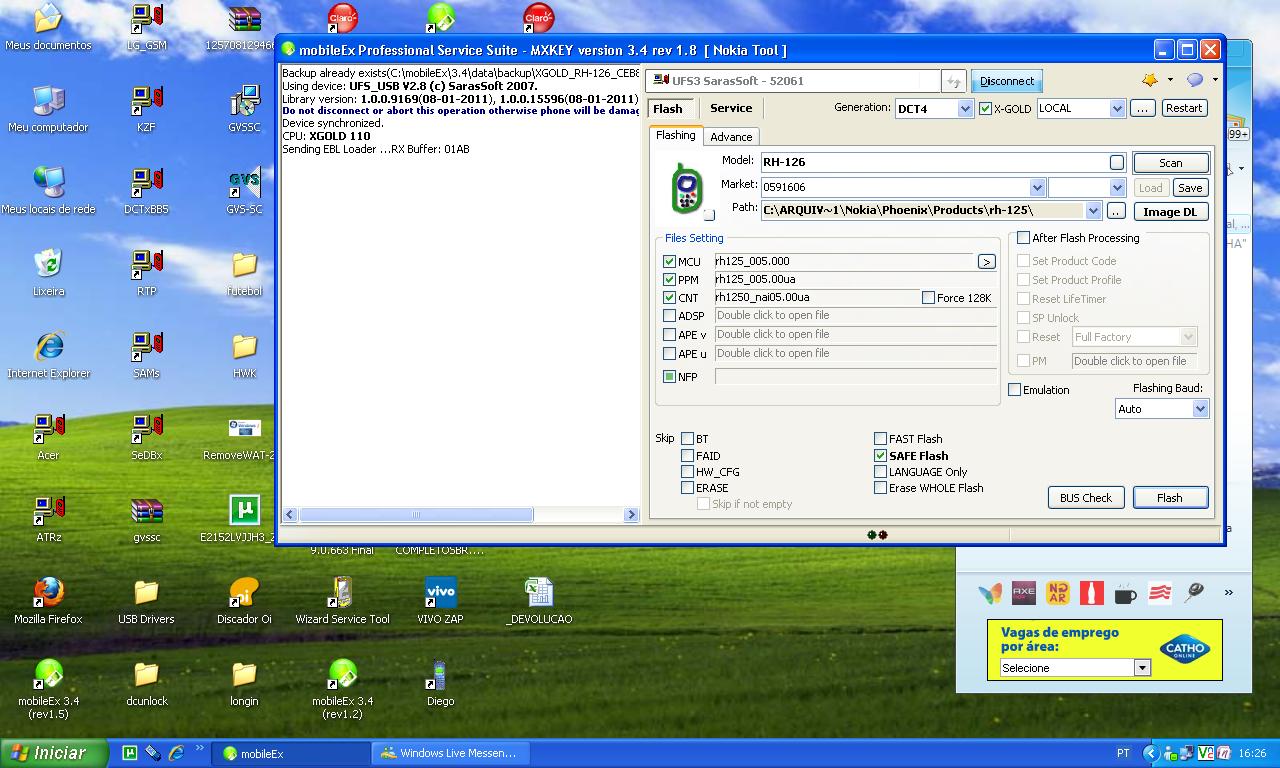Click the Image DL button
This screenshot has width=1280, height=768.
point(1170,212)
